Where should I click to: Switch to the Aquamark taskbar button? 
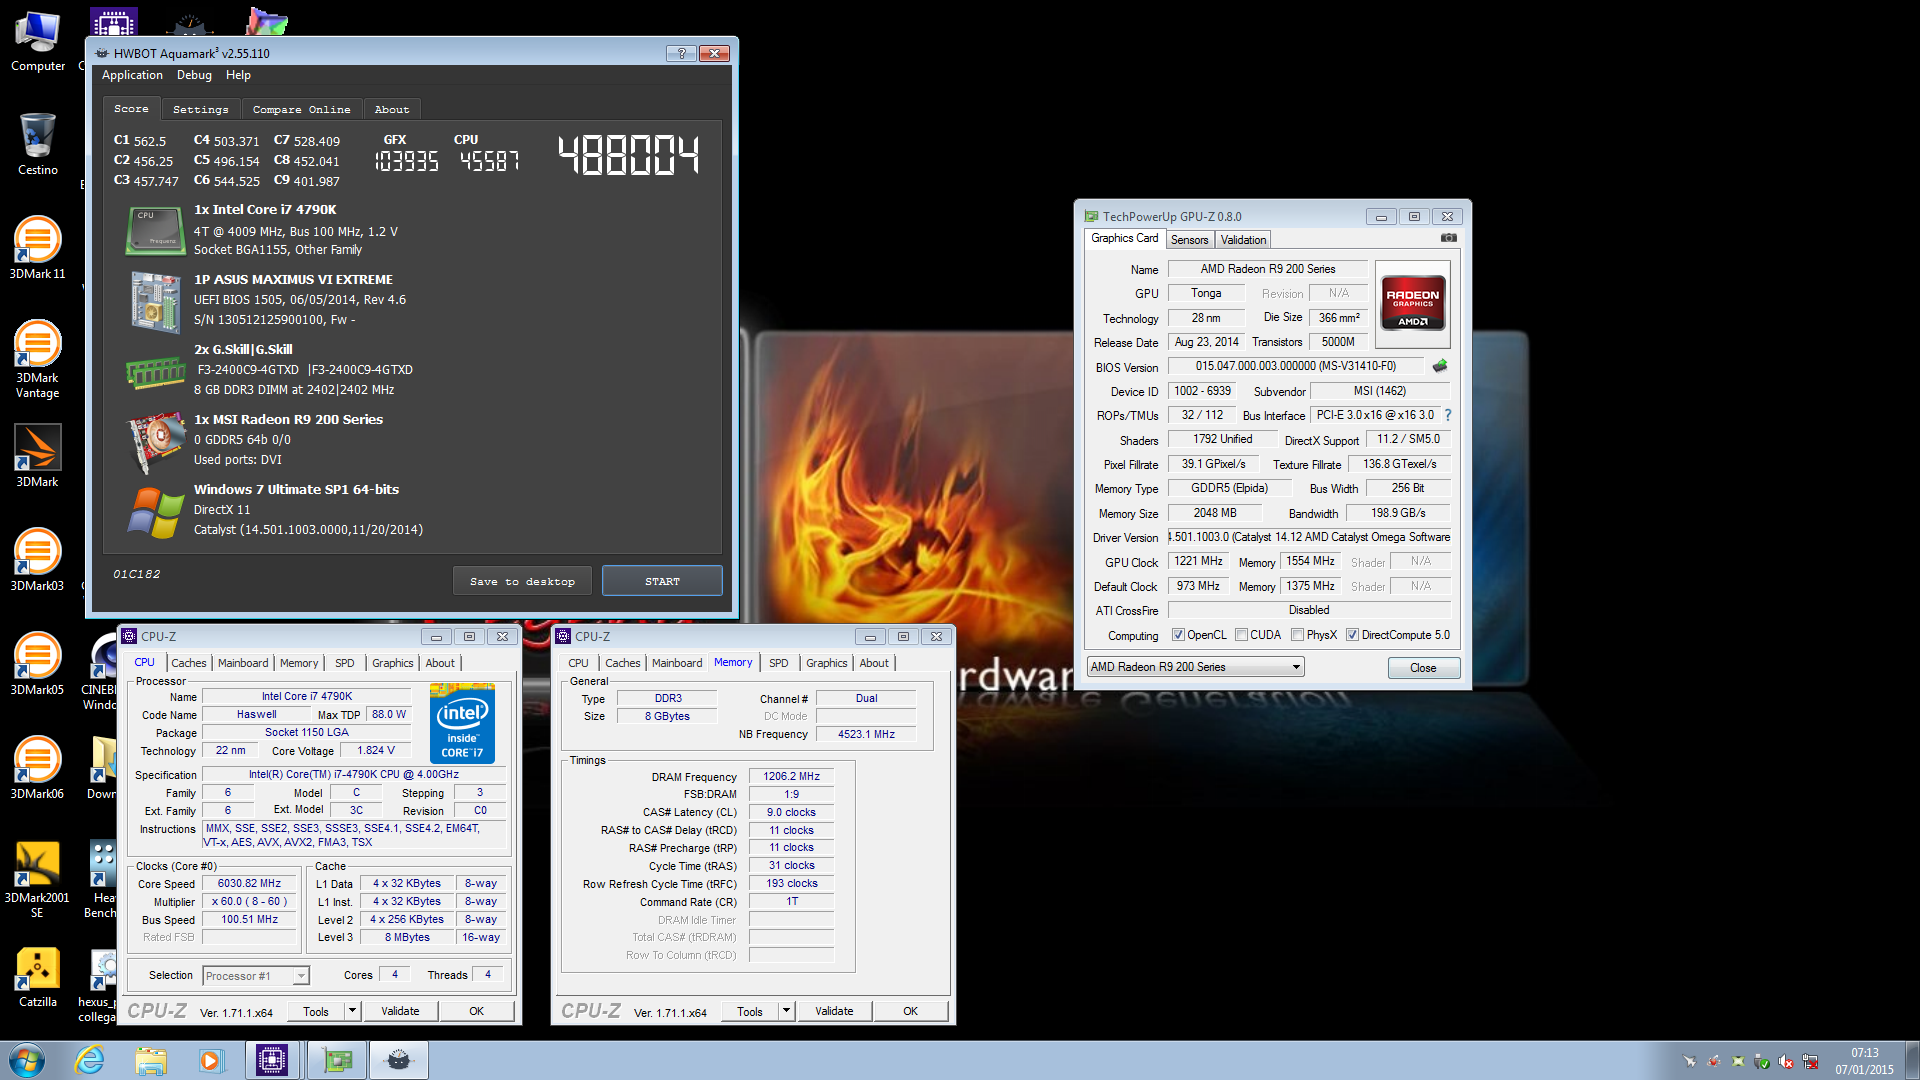tap(399, 1060)
